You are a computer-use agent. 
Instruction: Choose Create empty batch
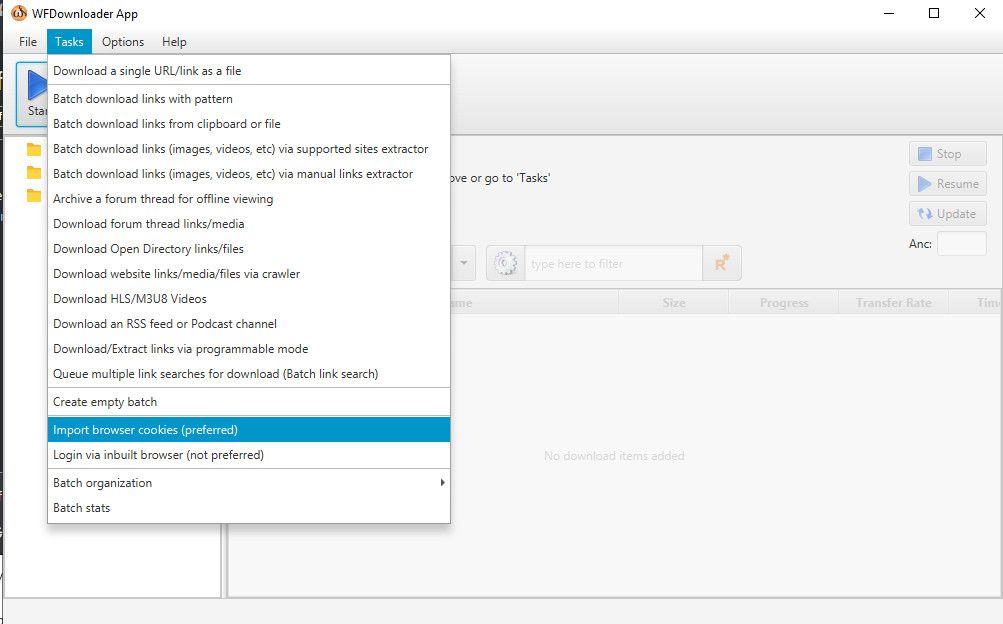pyautogui.click(x=249, y=402)
